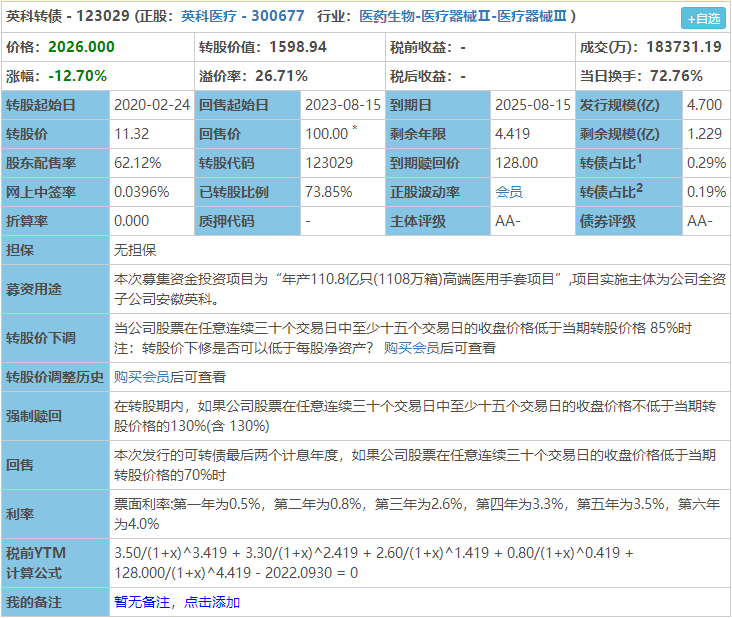The width and height of the screenshot is (732, 618).
Task: Click the 英科转债 - 123029 title
Action: (x=68, y=16)
